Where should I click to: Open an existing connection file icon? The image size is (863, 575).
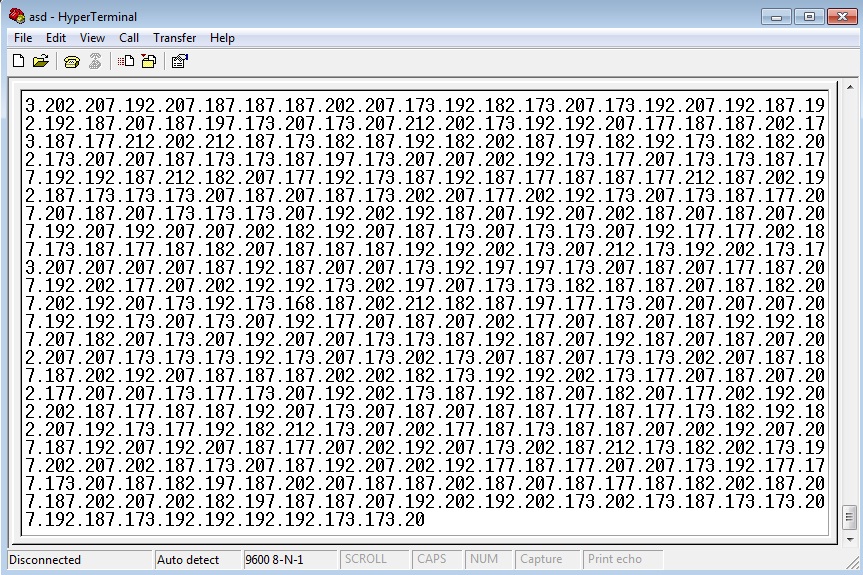[41, 61]
